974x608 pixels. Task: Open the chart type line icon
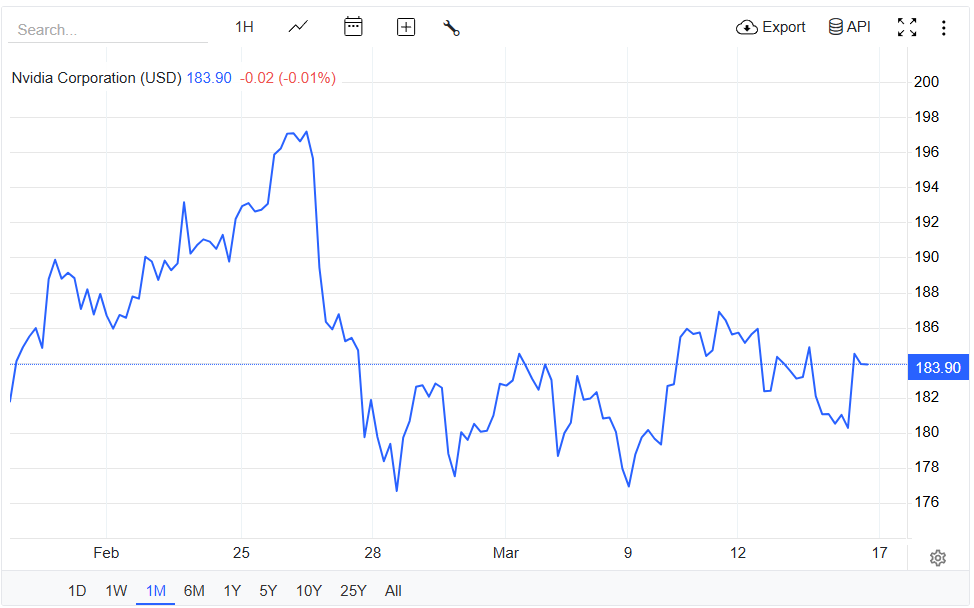(298, 27)
